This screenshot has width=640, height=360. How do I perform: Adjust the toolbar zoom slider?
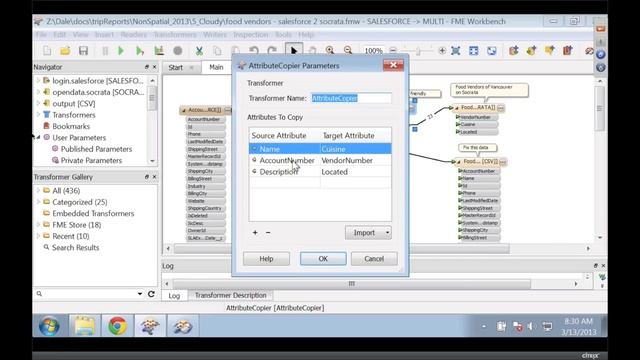tap(418, 51)
